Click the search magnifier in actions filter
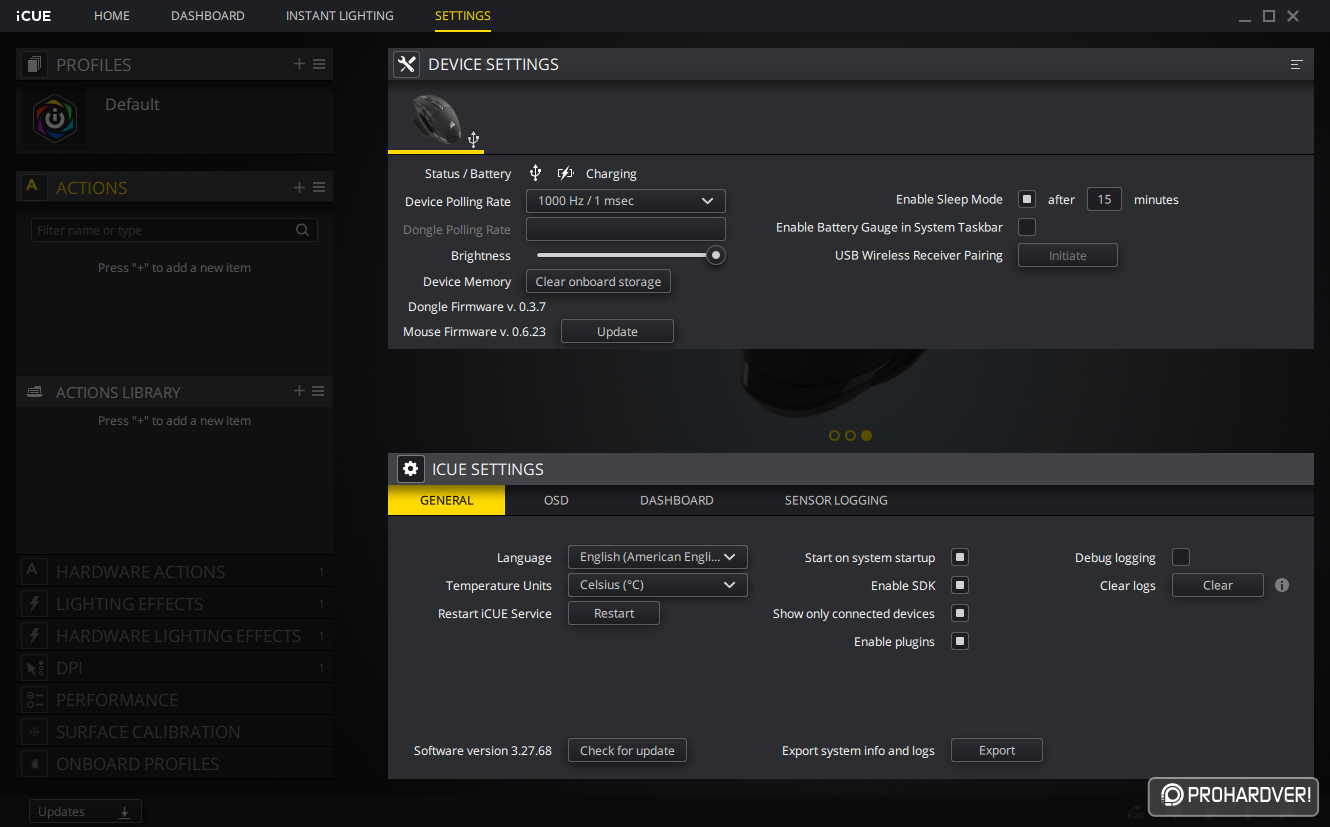Image resolution: width=1330 pixels, height=827 pixels. tap(303, 230)
